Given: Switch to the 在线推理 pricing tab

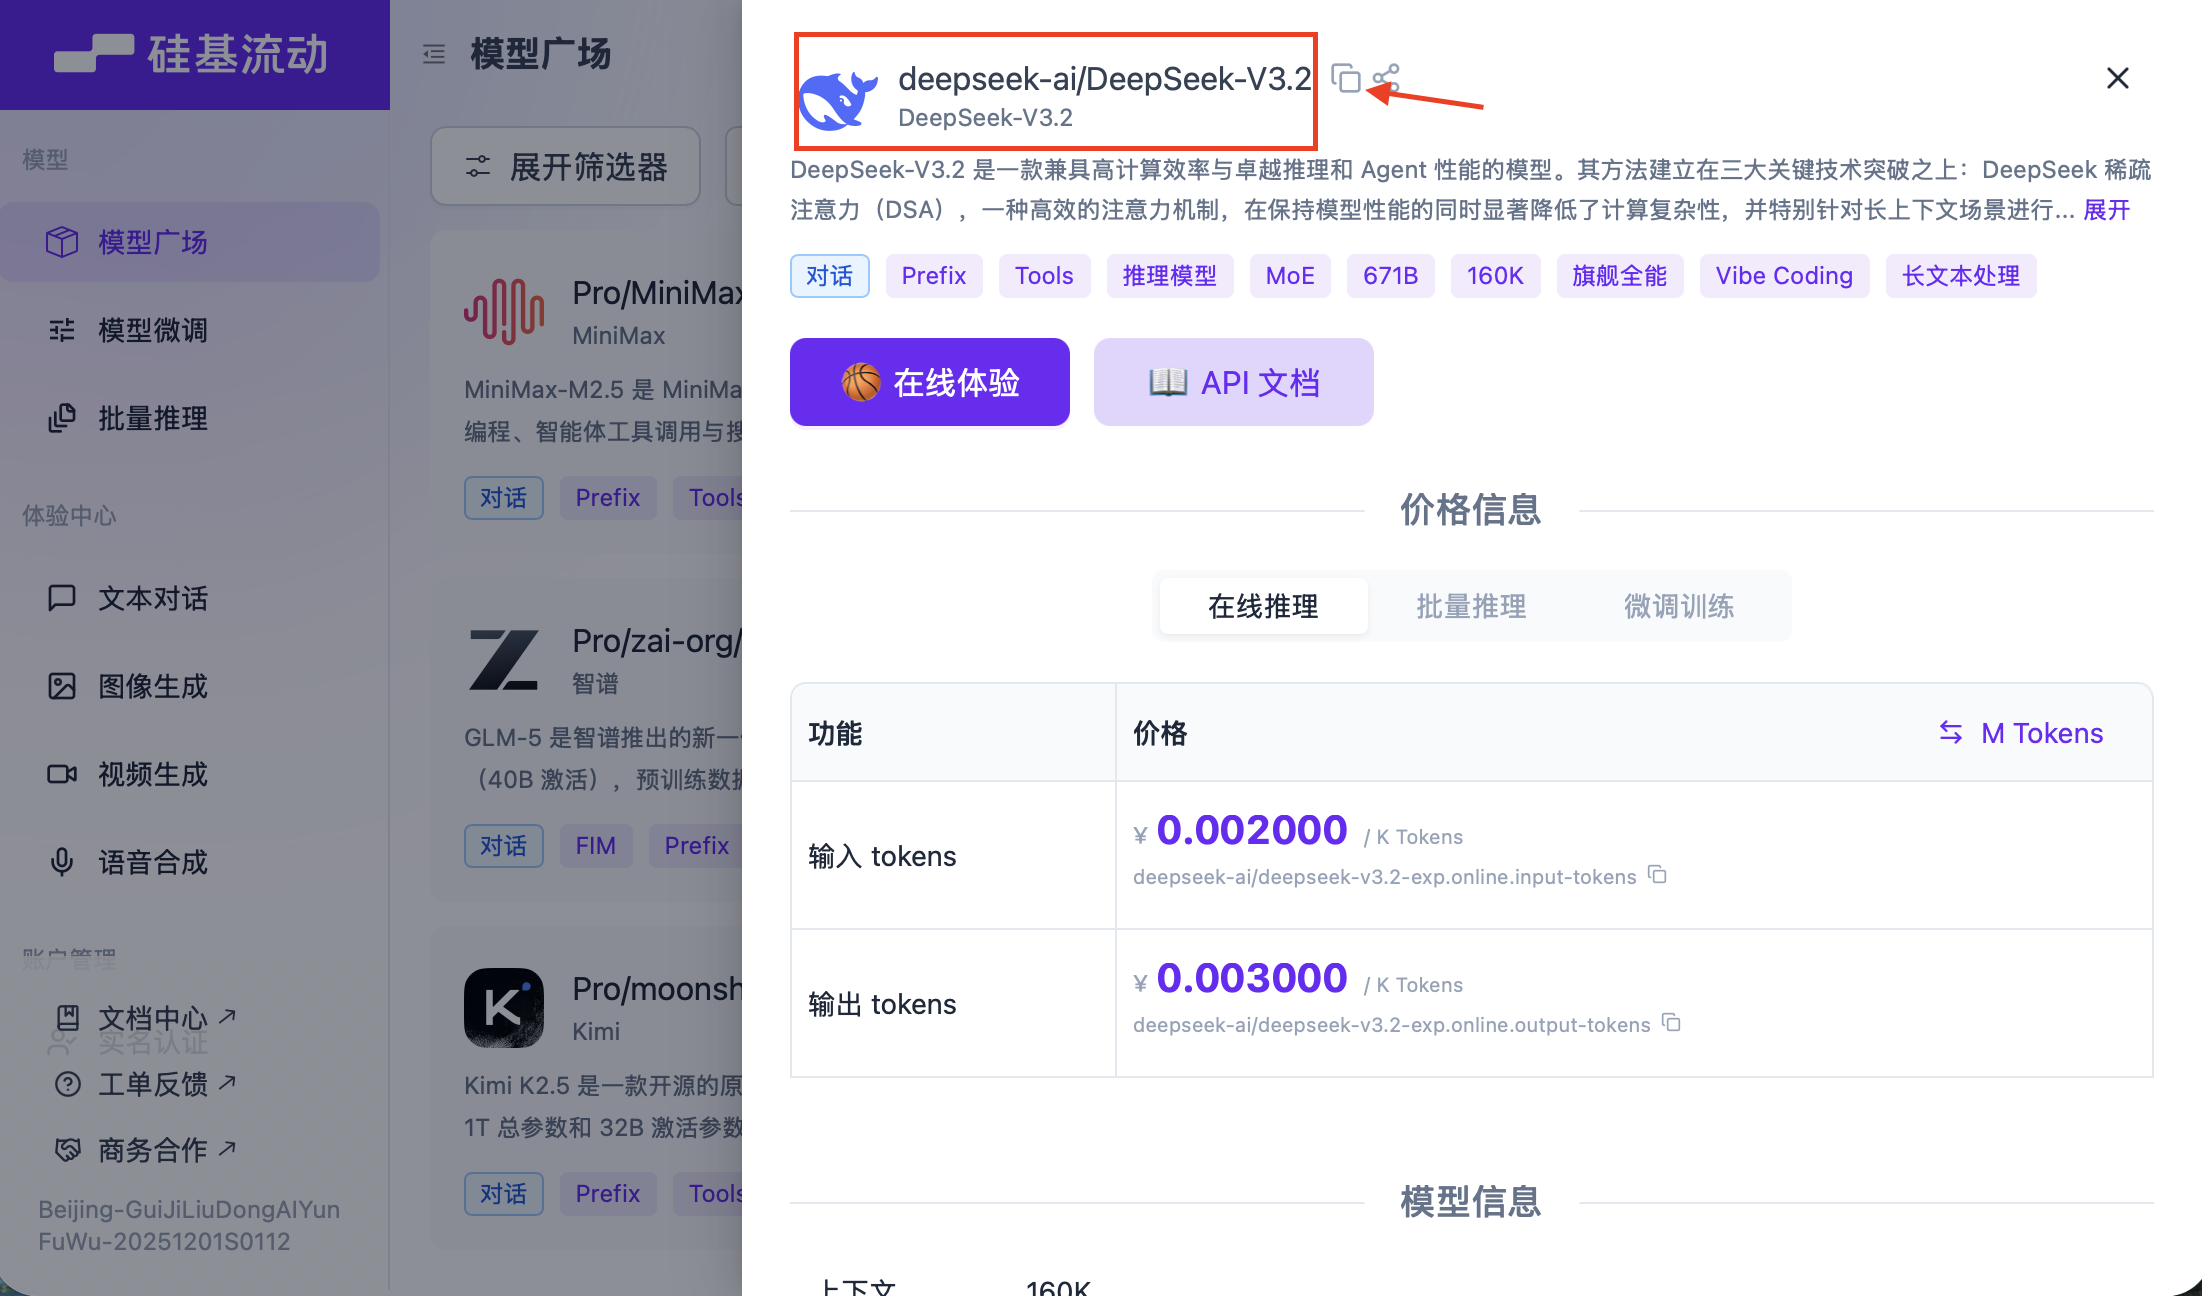Looking at the screenshot, I should click(1264, 606).
